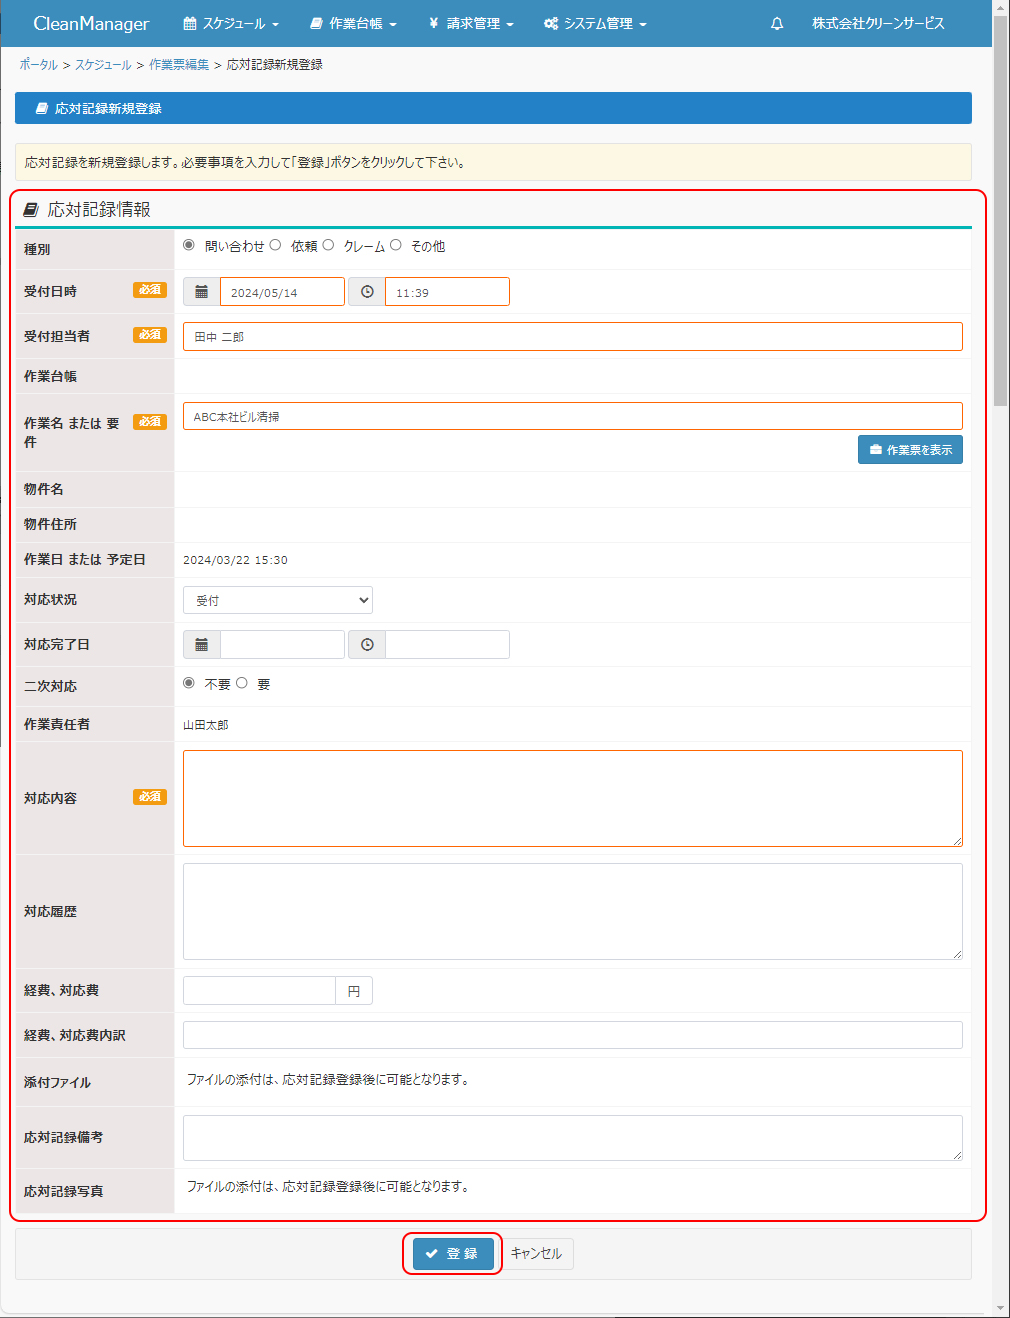Open the calendar picker for 対応完了日

pos(201,645)
